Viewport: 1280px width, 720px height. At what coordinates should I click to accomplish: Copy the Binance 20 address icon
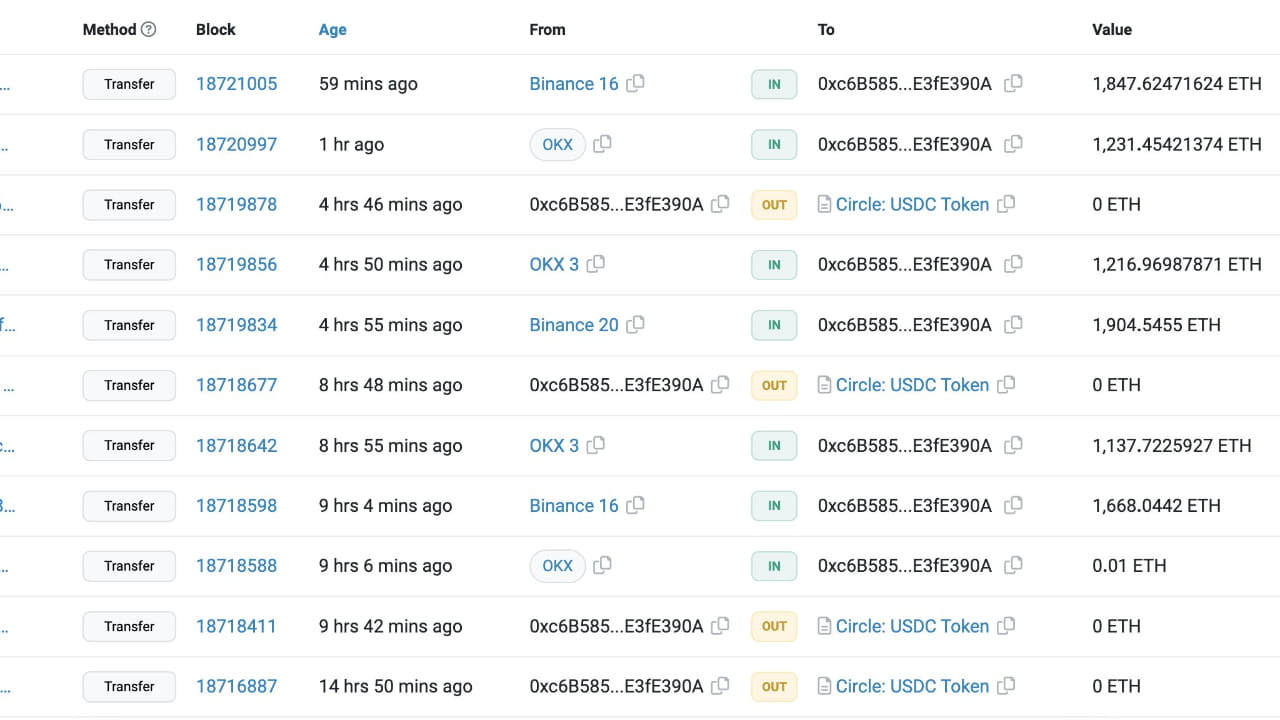coord(635,324)
